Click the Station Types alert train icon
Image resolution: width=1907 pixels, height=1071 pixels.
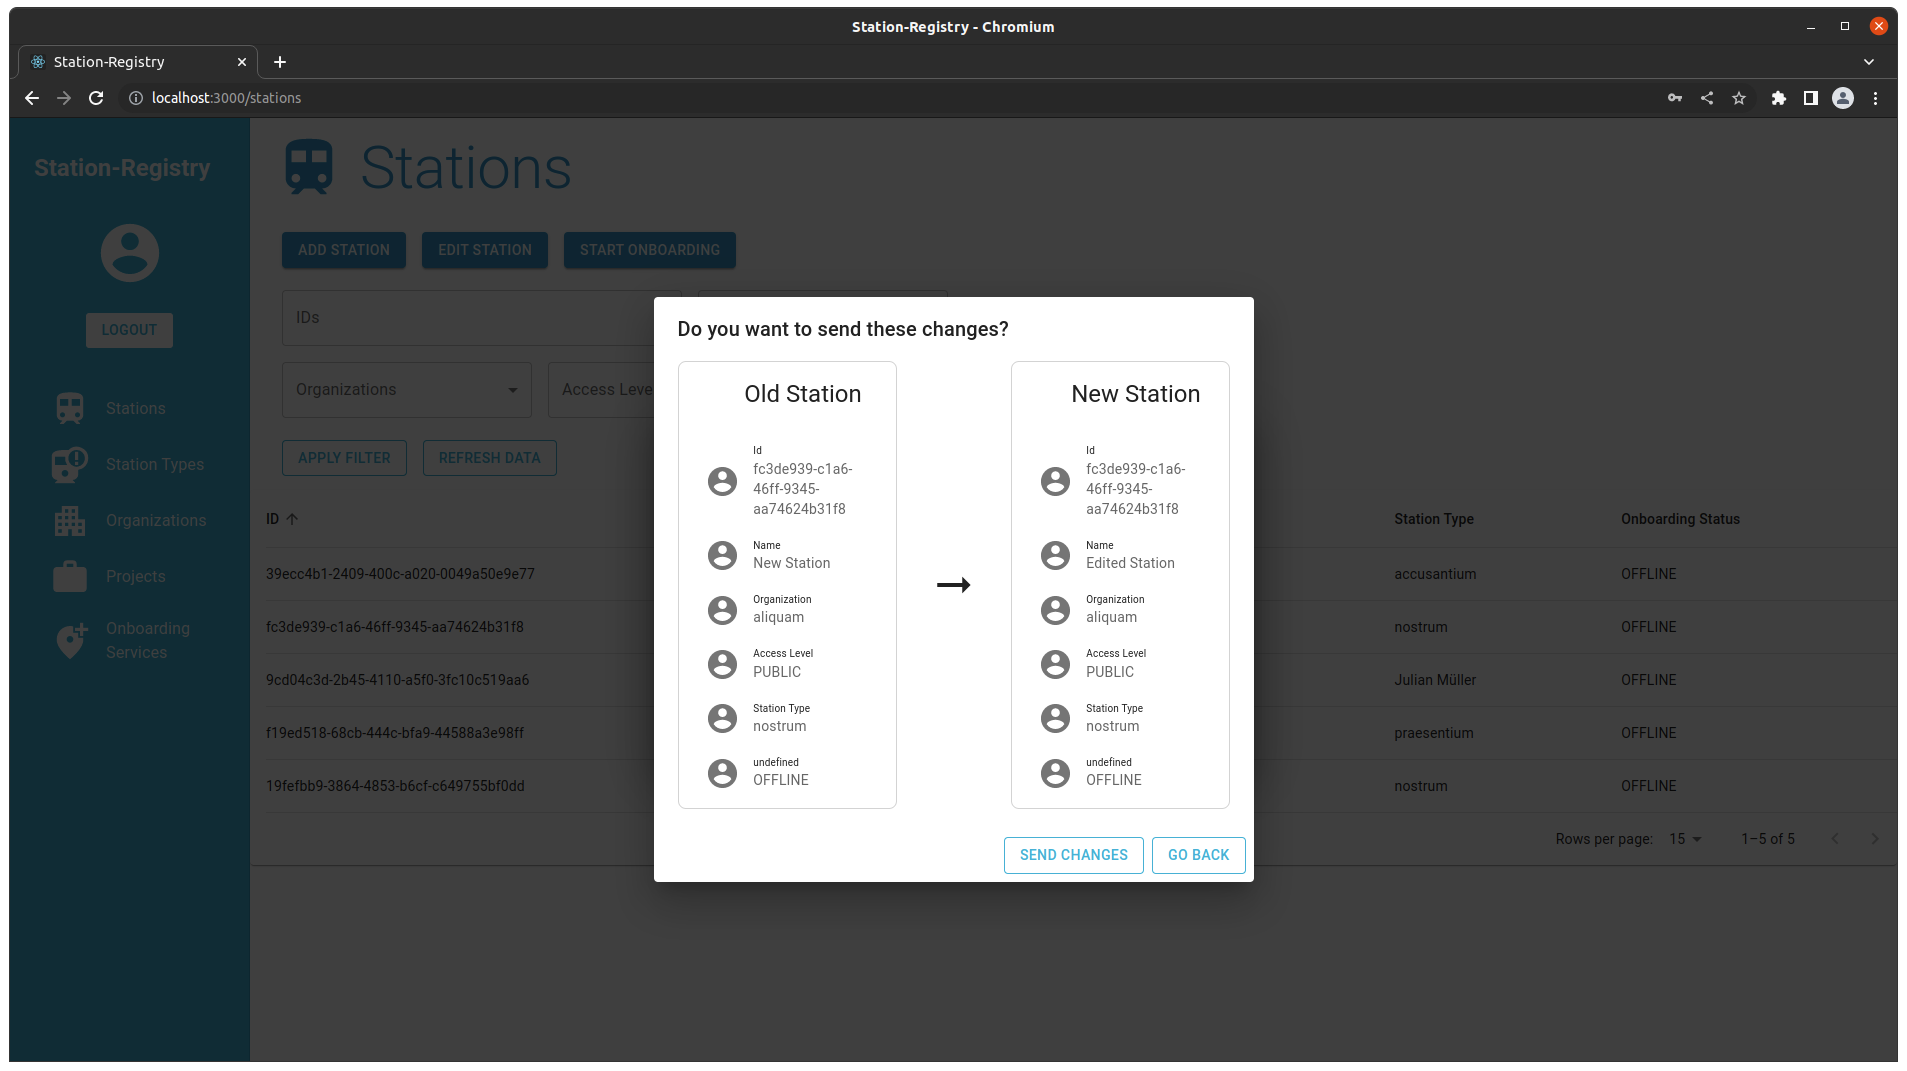point(70,464)
